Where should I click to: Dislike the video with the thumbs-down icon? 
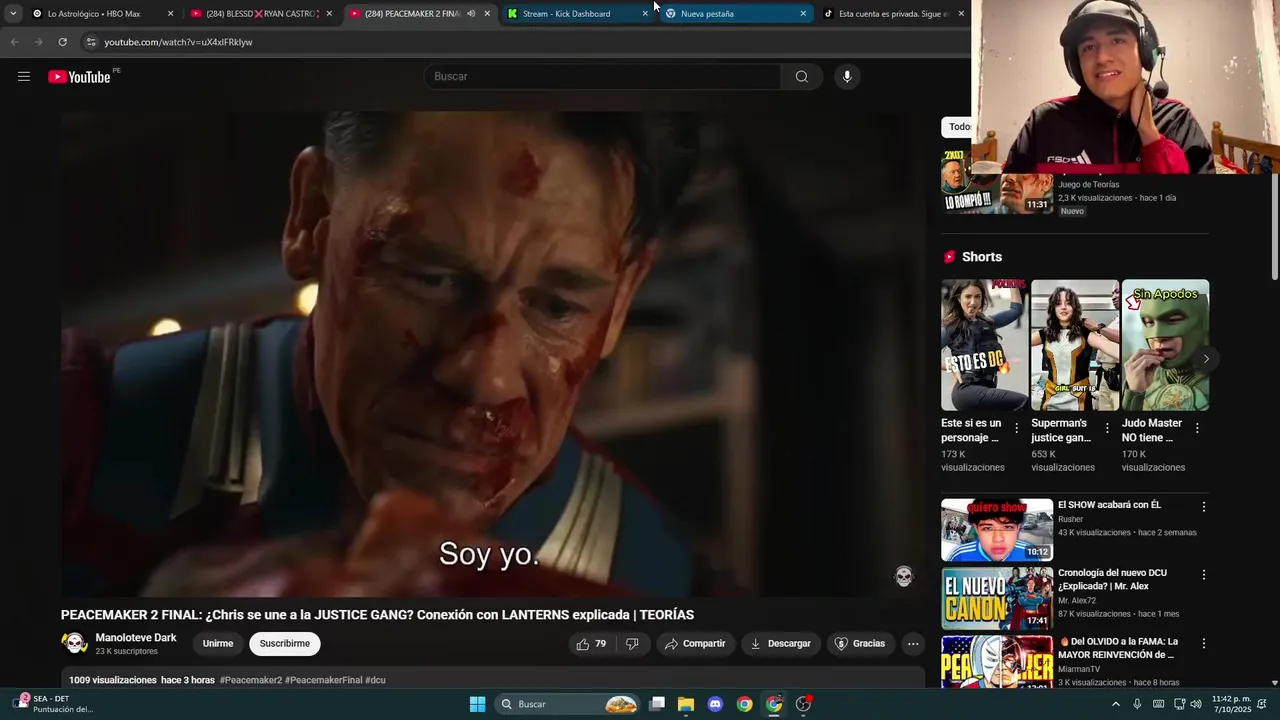coord(632,644)
